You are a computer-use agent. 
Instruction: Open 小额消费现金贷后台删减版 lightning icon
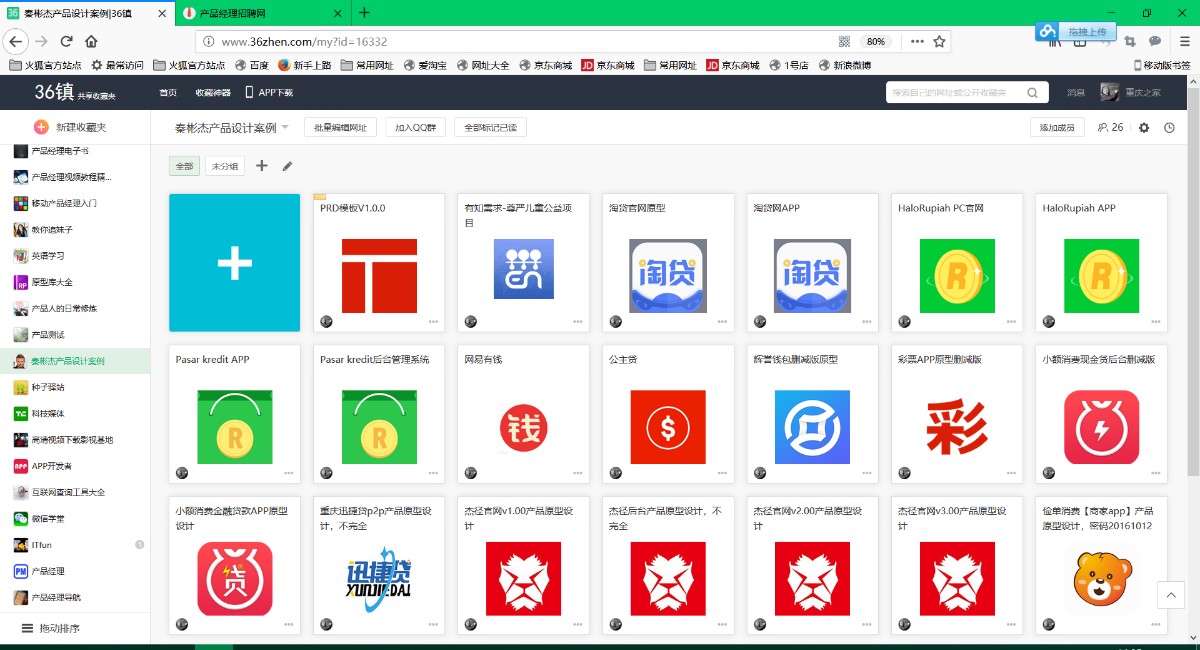[x=1102, y=427]
